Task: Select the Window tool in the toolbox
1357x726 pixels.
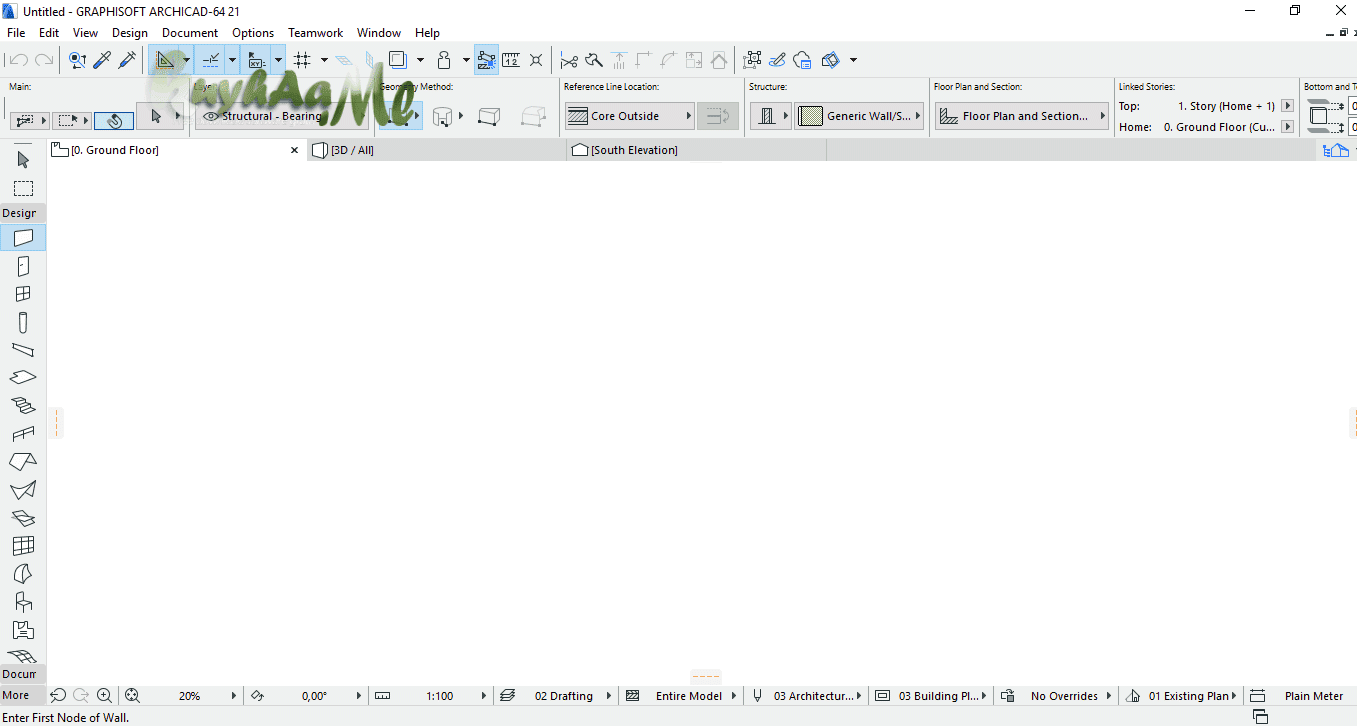Action: [23, 294]
